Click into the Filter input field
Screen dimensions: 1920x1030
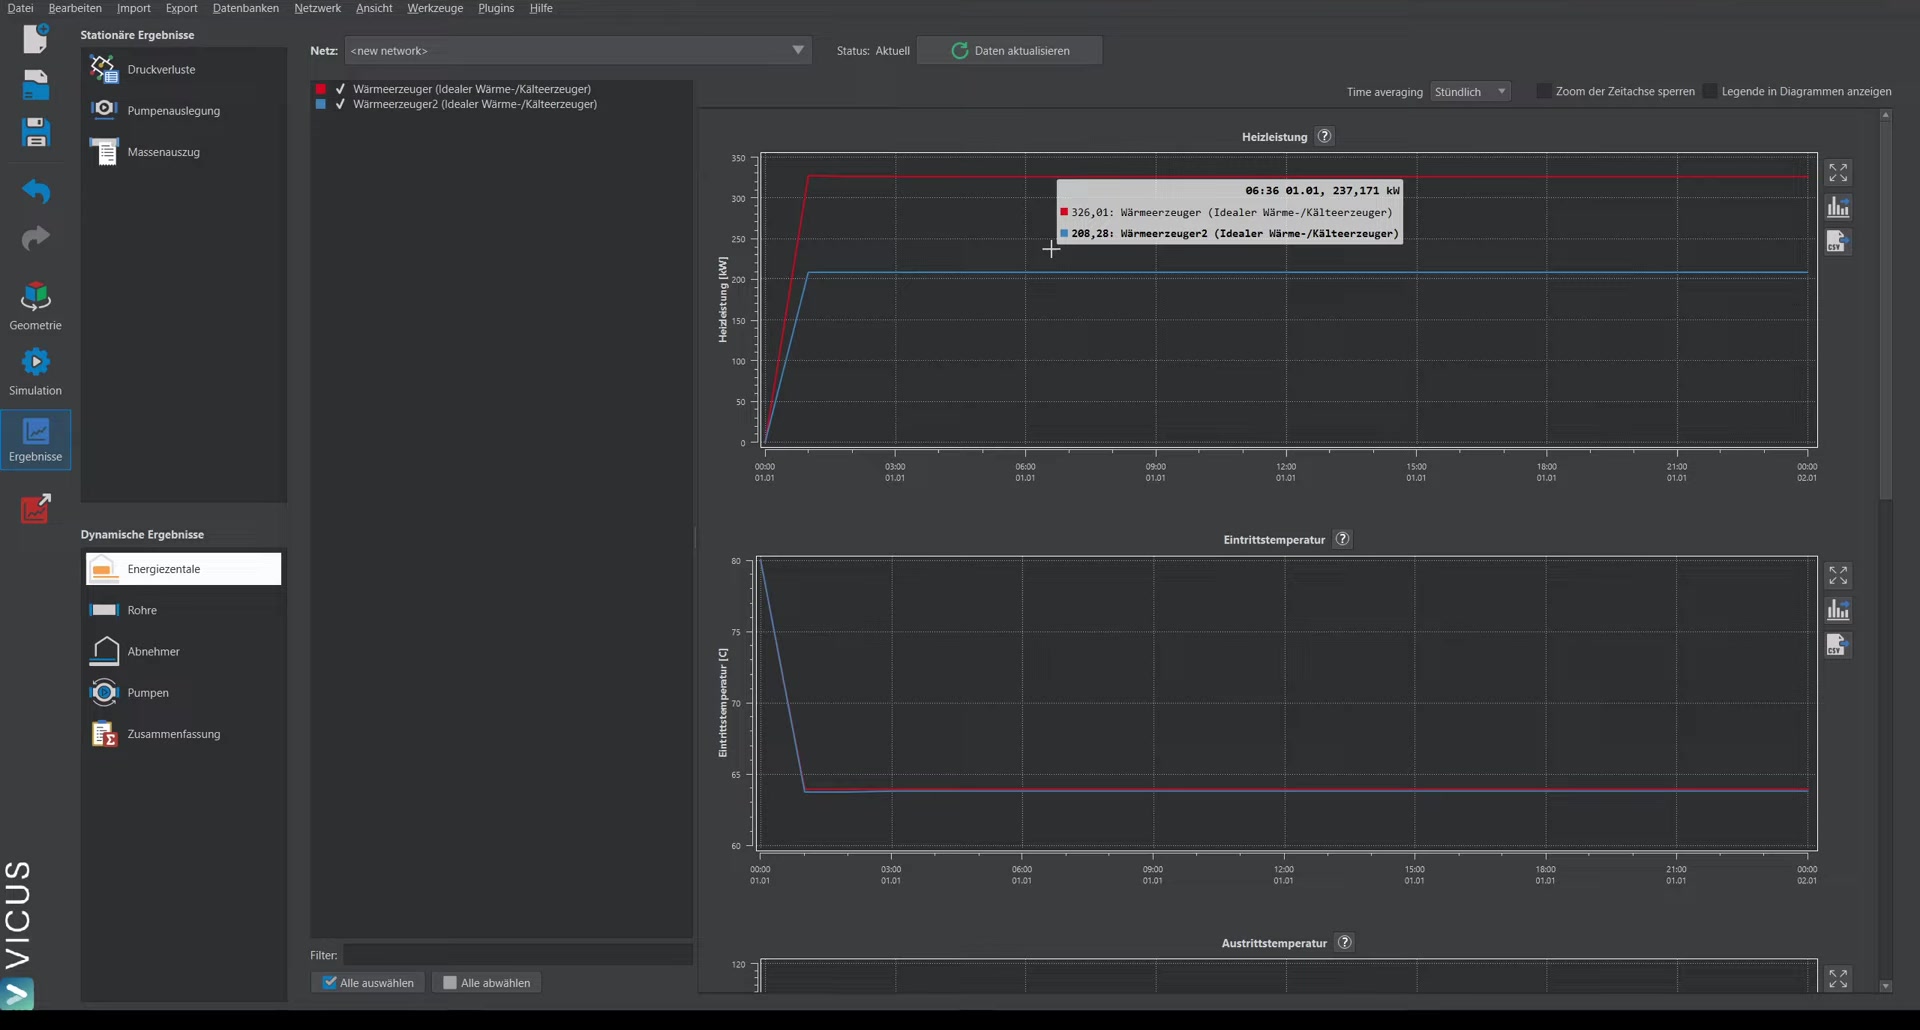(518, 955)
